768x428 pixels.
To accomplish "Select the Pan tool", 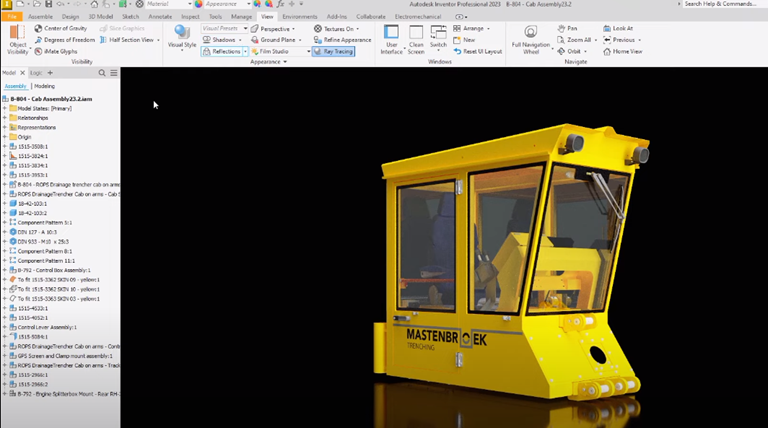I will pos(567,28).
